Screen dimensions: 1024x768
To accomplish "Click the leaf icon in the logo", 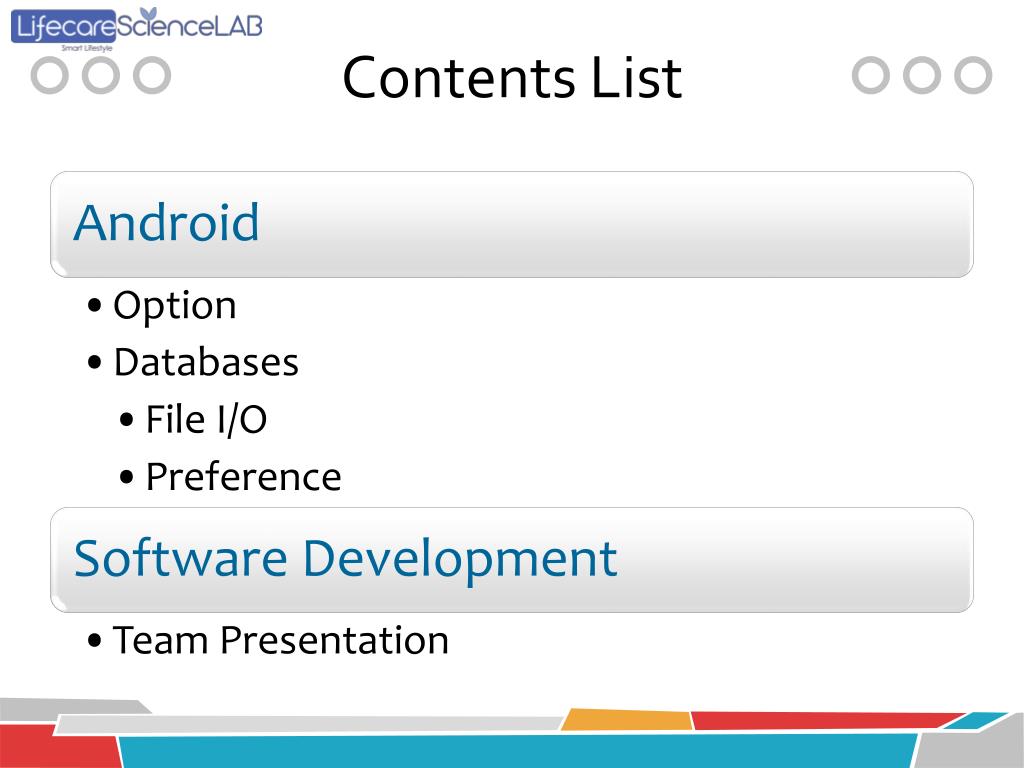I will 150,13.
